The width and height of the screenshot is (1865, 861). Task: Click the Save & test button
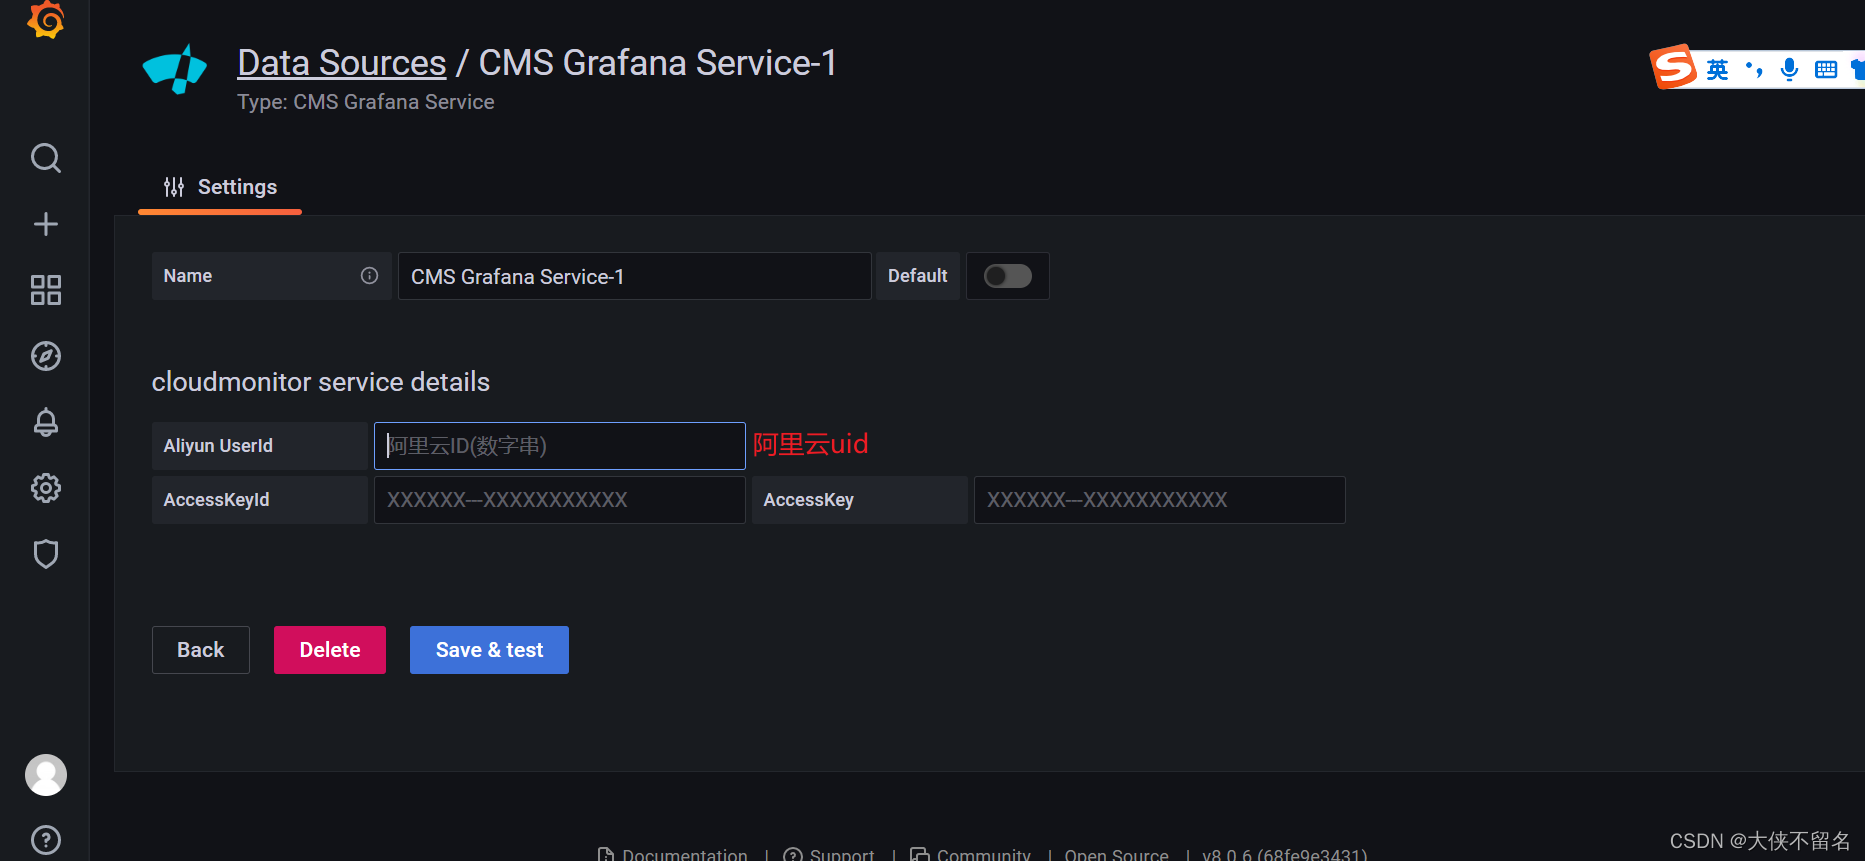(x=490, y=650)
